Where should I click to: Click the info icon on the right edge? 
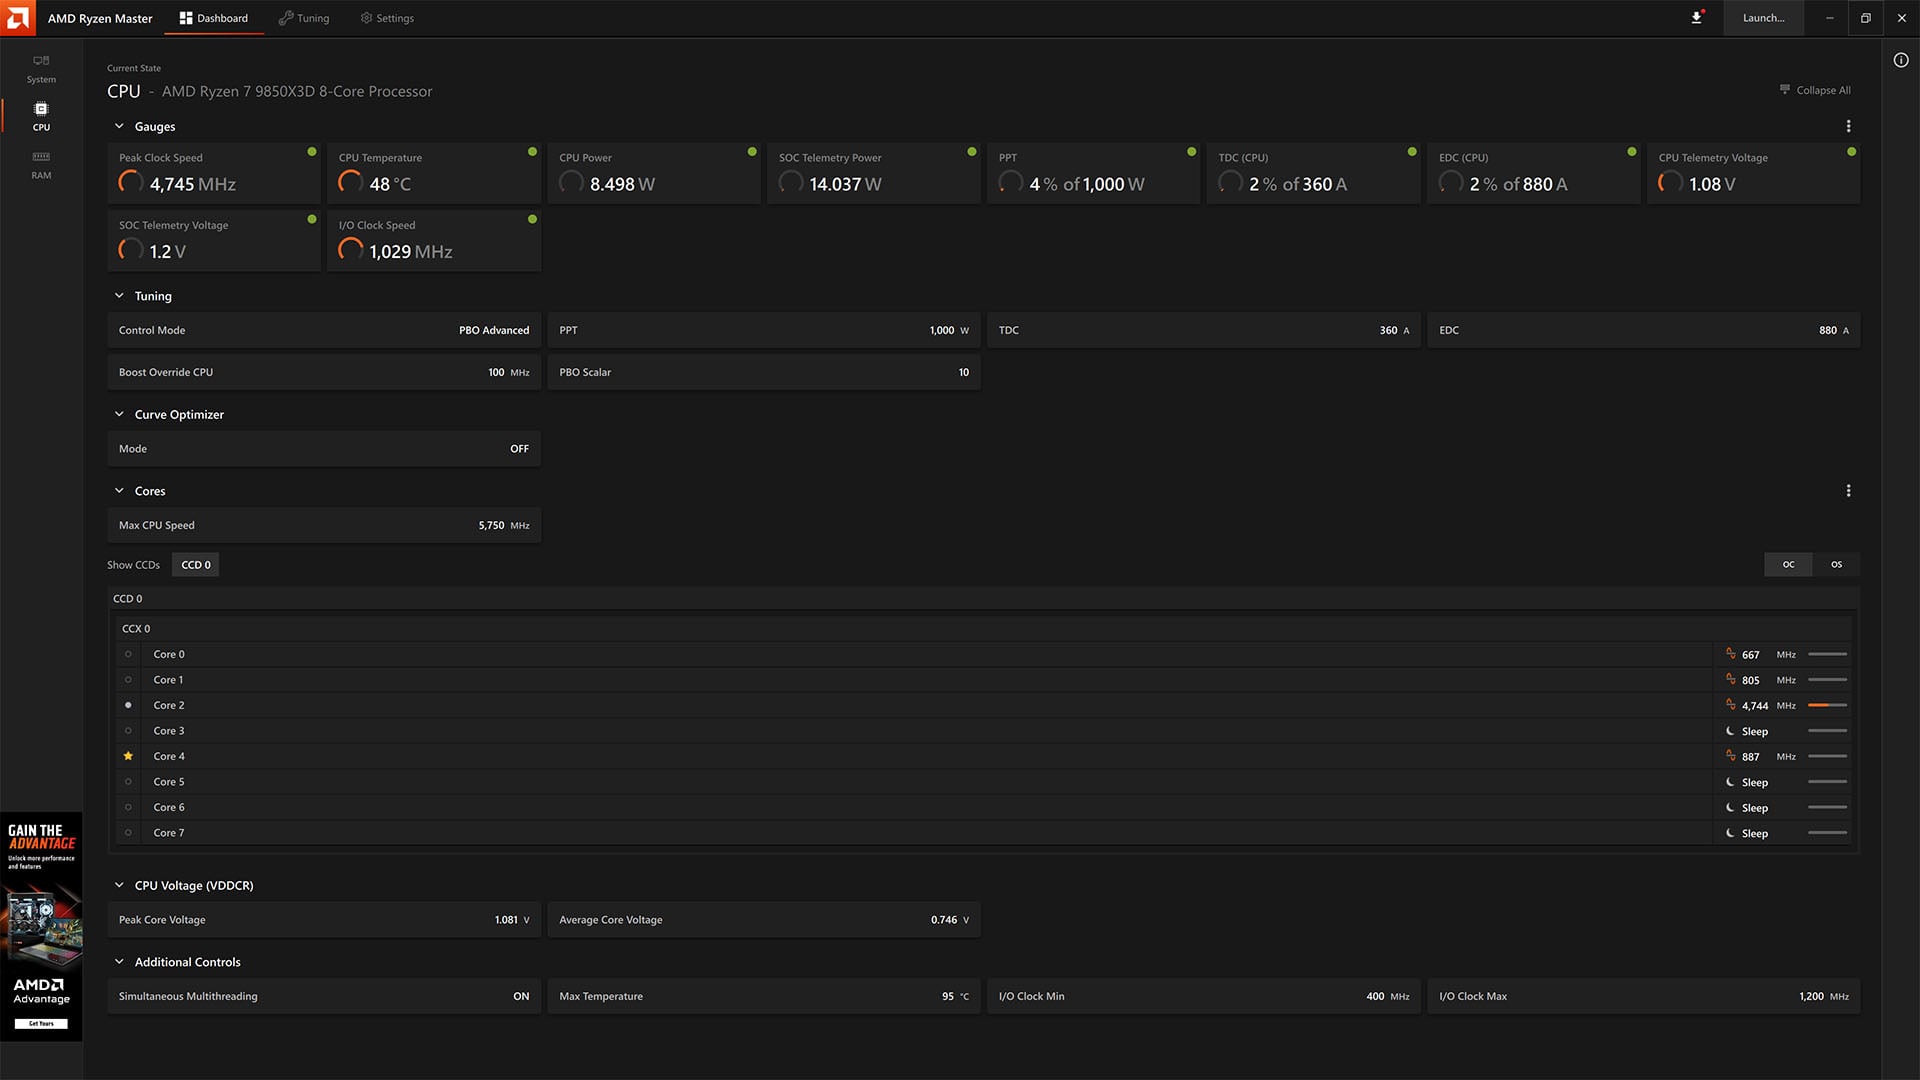point(1900,60)
